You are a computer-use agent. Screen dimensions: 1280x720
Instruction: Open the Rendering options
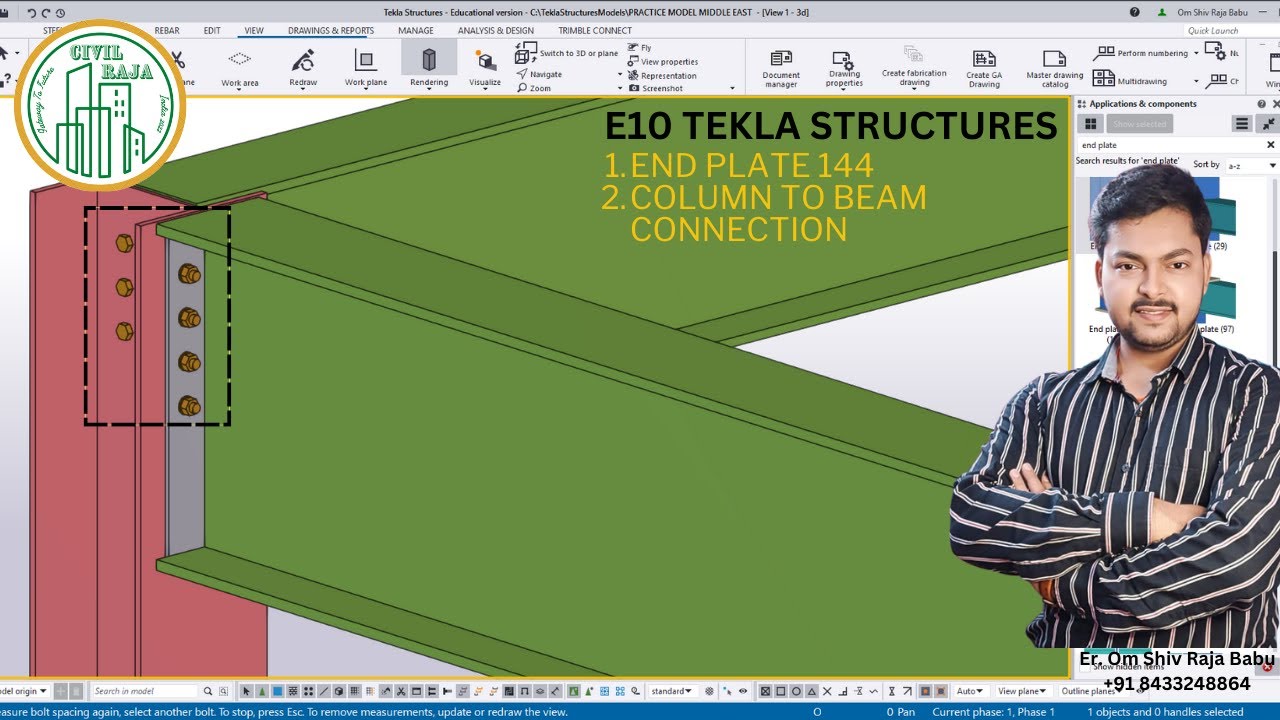point(429,67)
